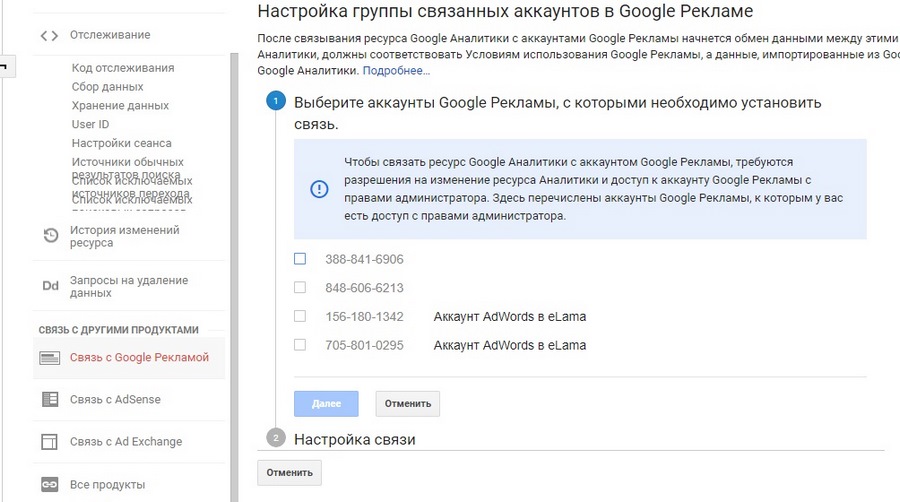Click the info icon in blue notice

click(319, 189)
